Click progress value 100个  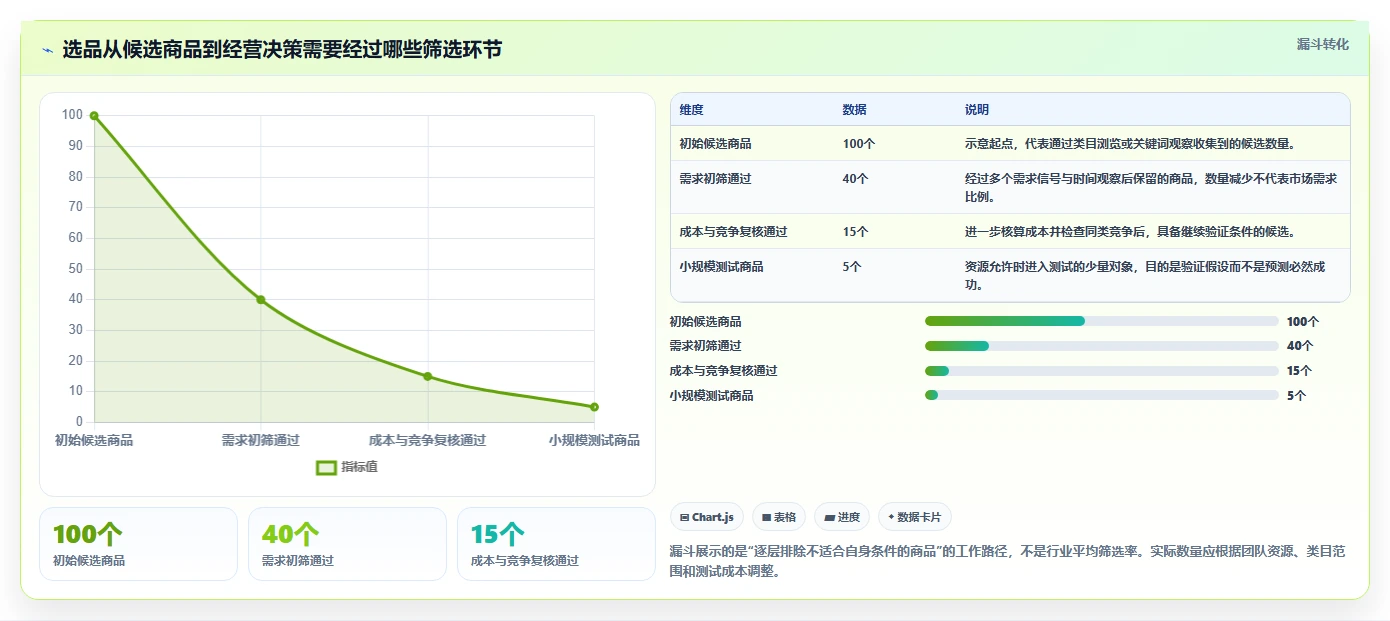coord(1303,322)
